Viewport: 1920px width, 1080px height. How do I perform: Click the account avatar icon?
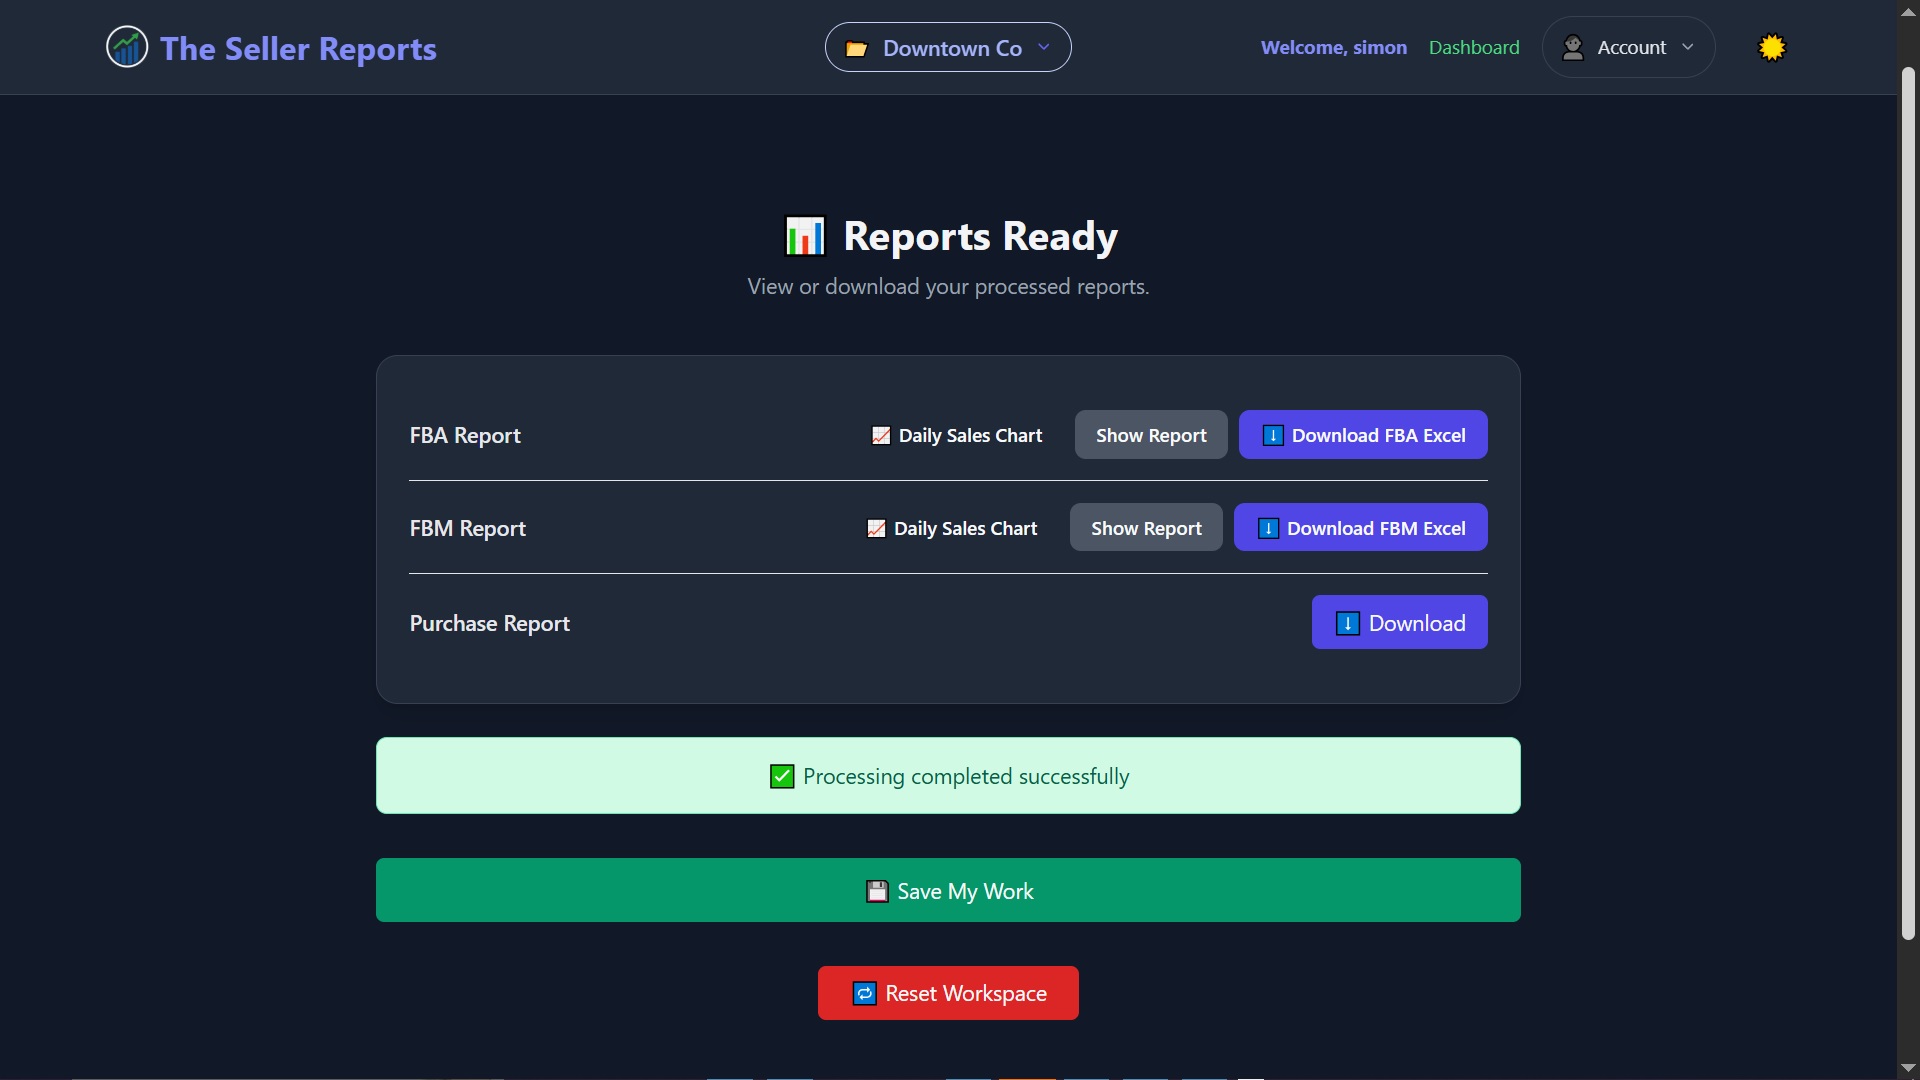coord(1573,47)
